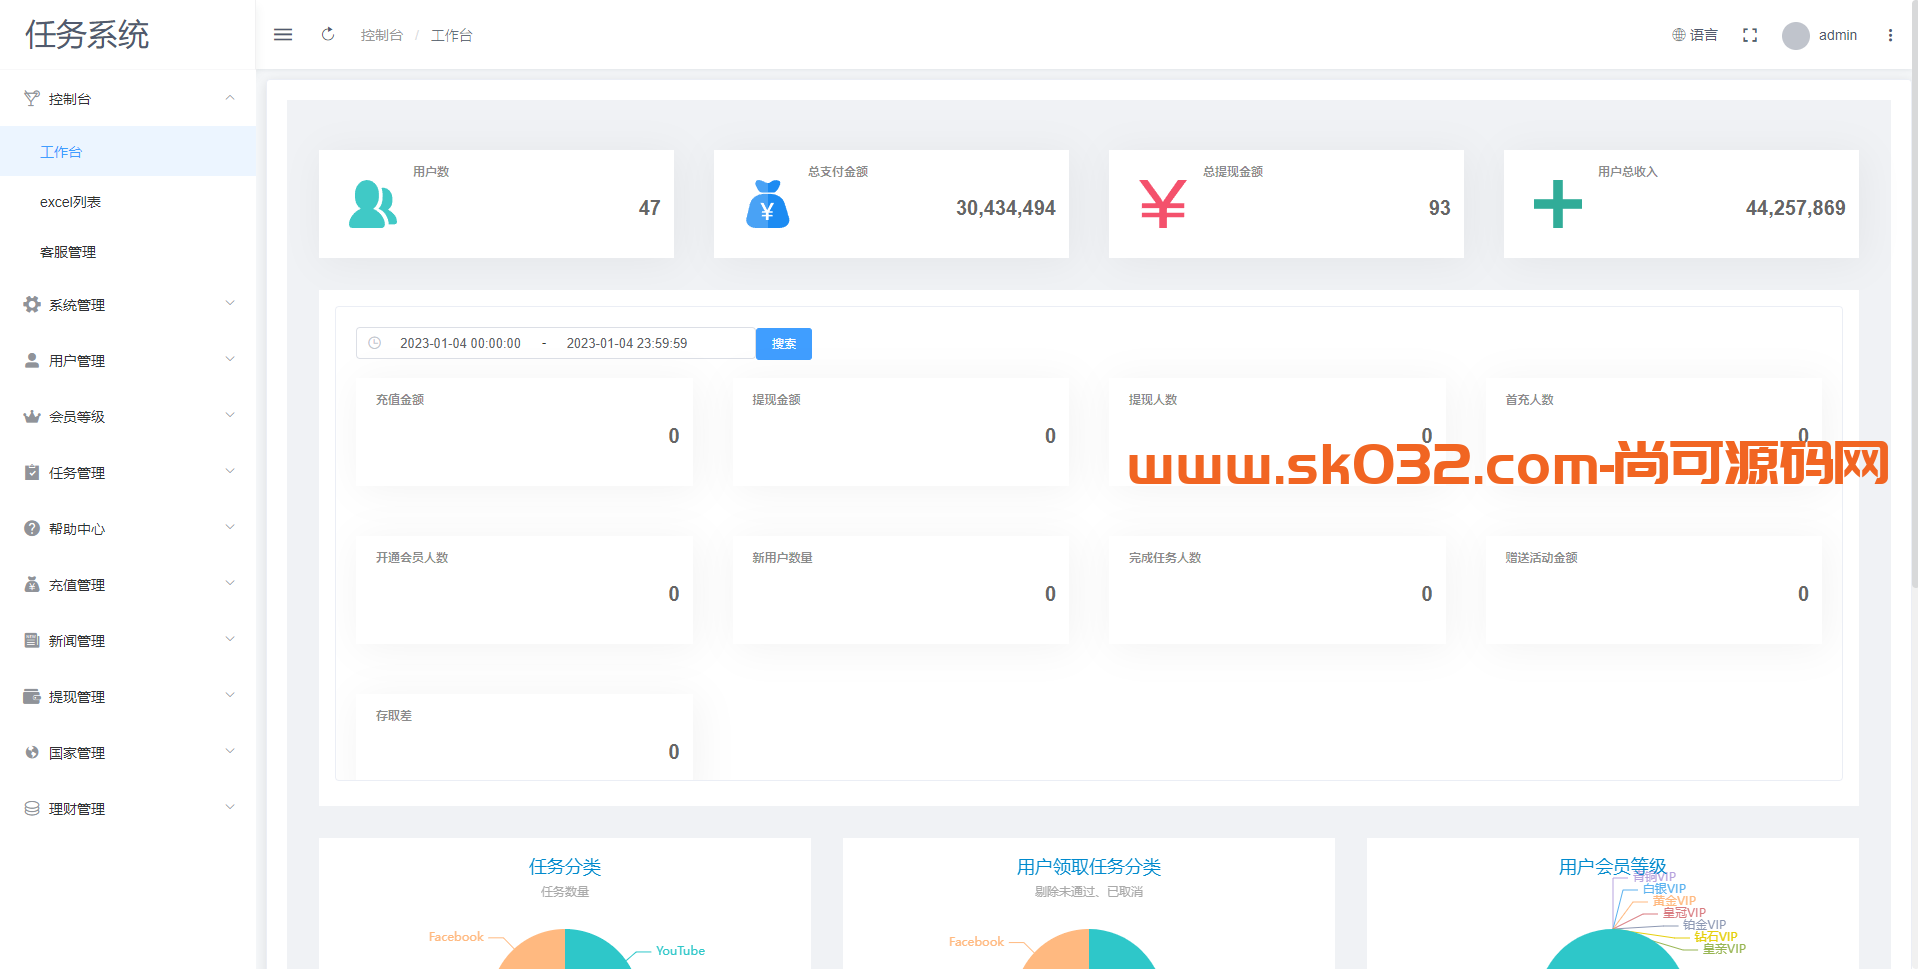Expand the 任务管理 submenu arrow

[x=230, y=471]
